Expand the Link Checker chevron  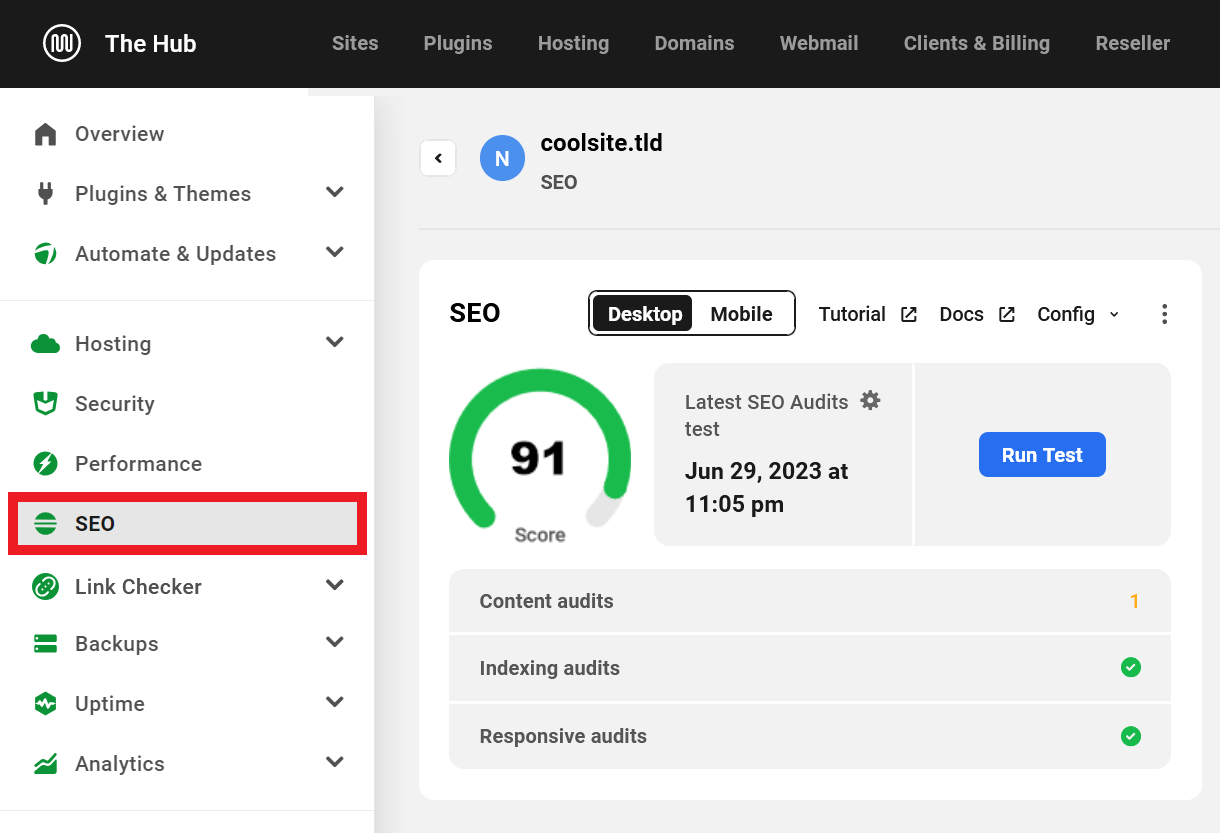(x=335, y=585)
